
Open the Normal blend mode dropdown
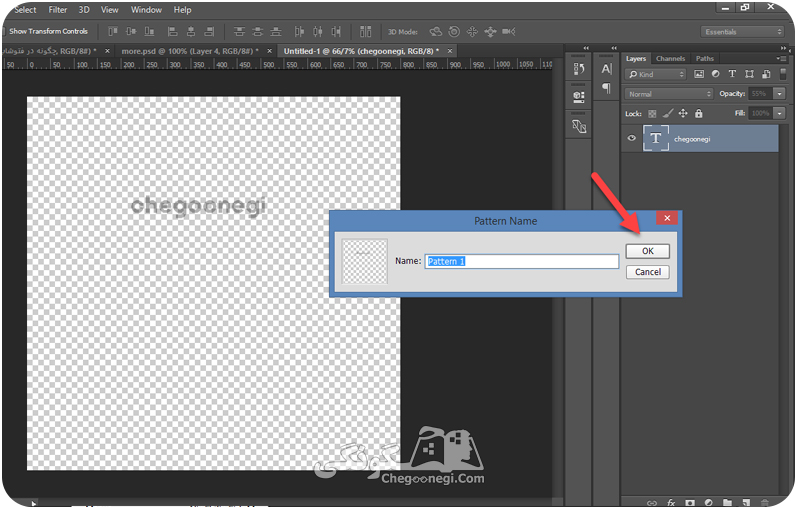coord(669,94)
